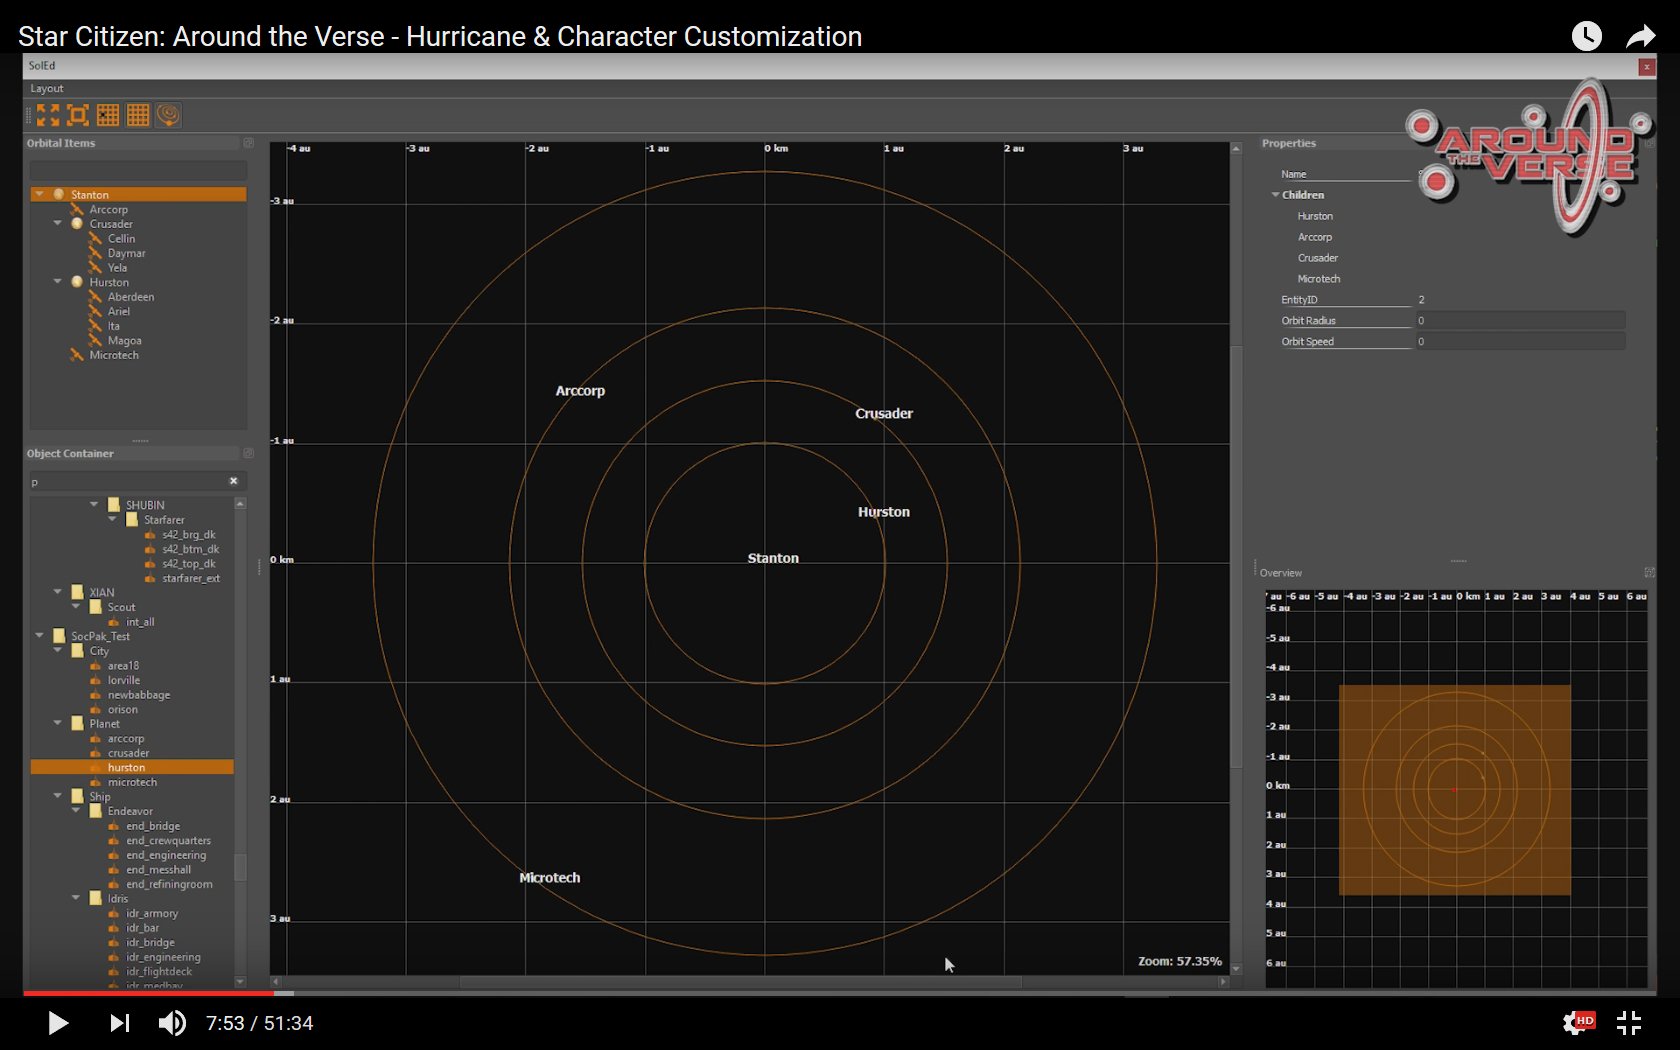Click the Arccorp label on orbit map
Image resolution: width=1680 pixels, height=1050 pixels.
coord(580,391)
